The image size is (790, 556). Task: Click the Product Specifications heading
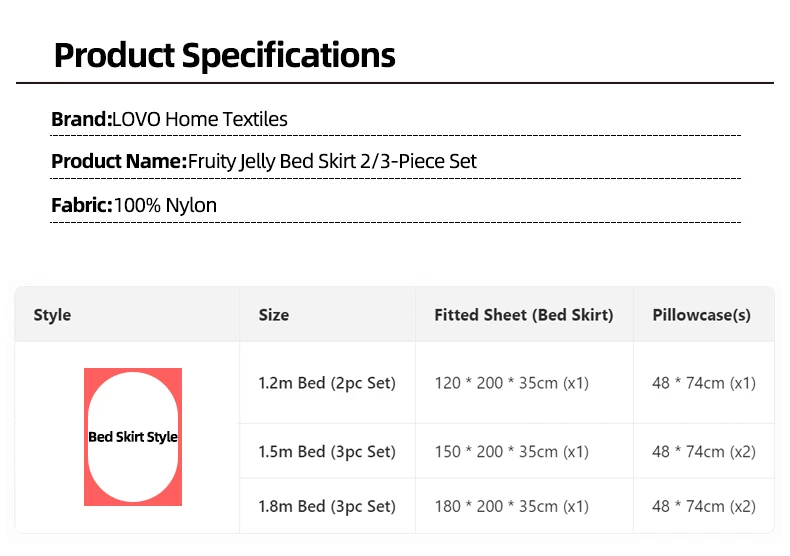tap(225, 55)
